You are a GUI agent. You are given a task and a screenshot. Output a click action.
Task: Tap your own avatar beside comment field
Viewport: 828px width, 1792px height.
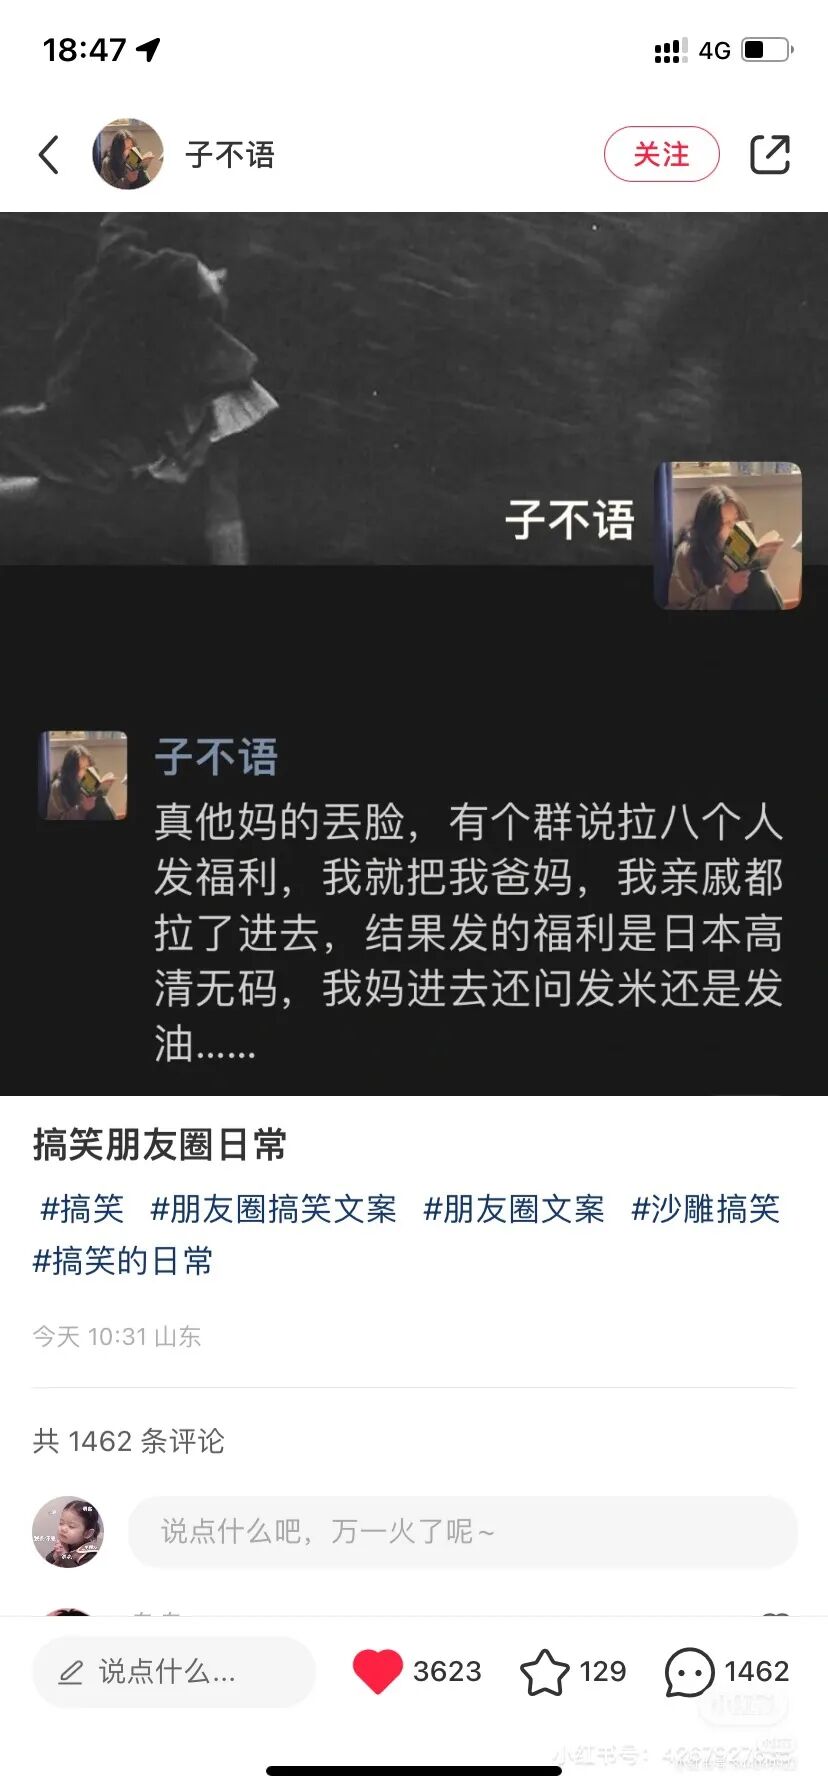tap(68, 1531)
